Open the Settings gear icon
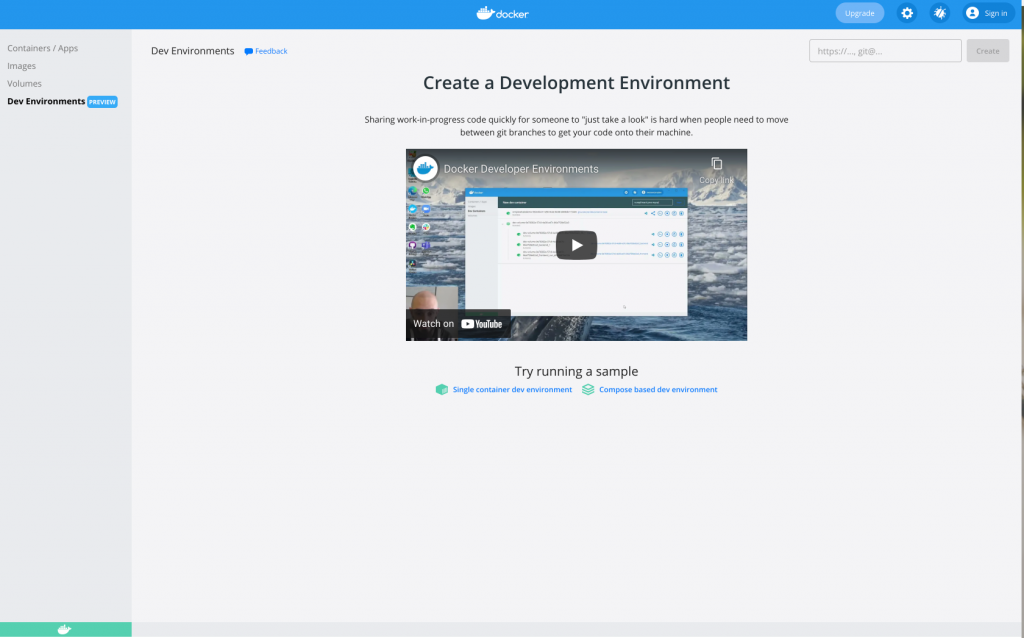This screenshot has width=1024, height=638. point(906,13)
